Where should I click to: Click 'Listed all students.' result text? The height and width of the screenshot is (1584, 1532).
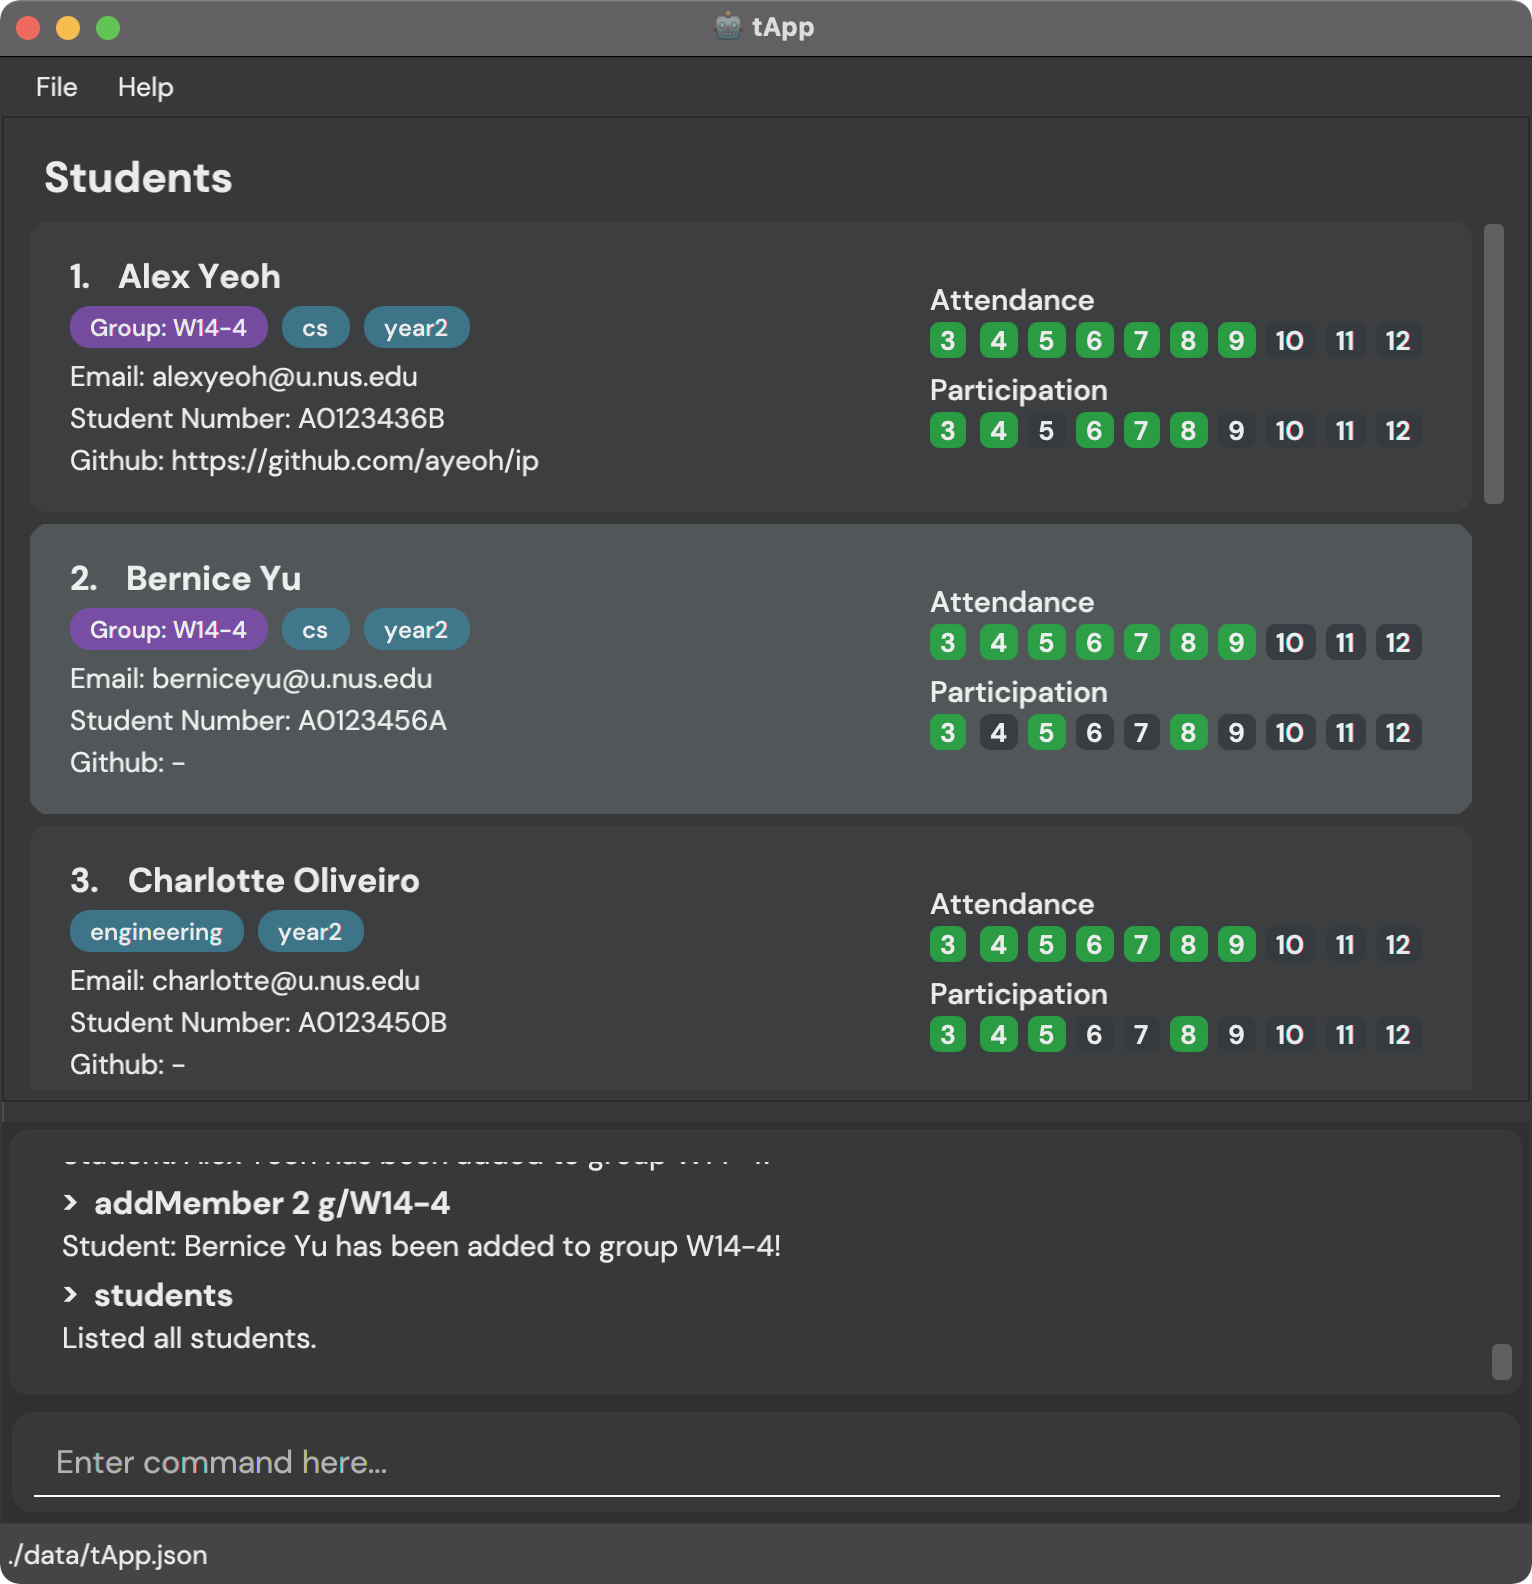pyautogui.click(x=189, y=1338)
